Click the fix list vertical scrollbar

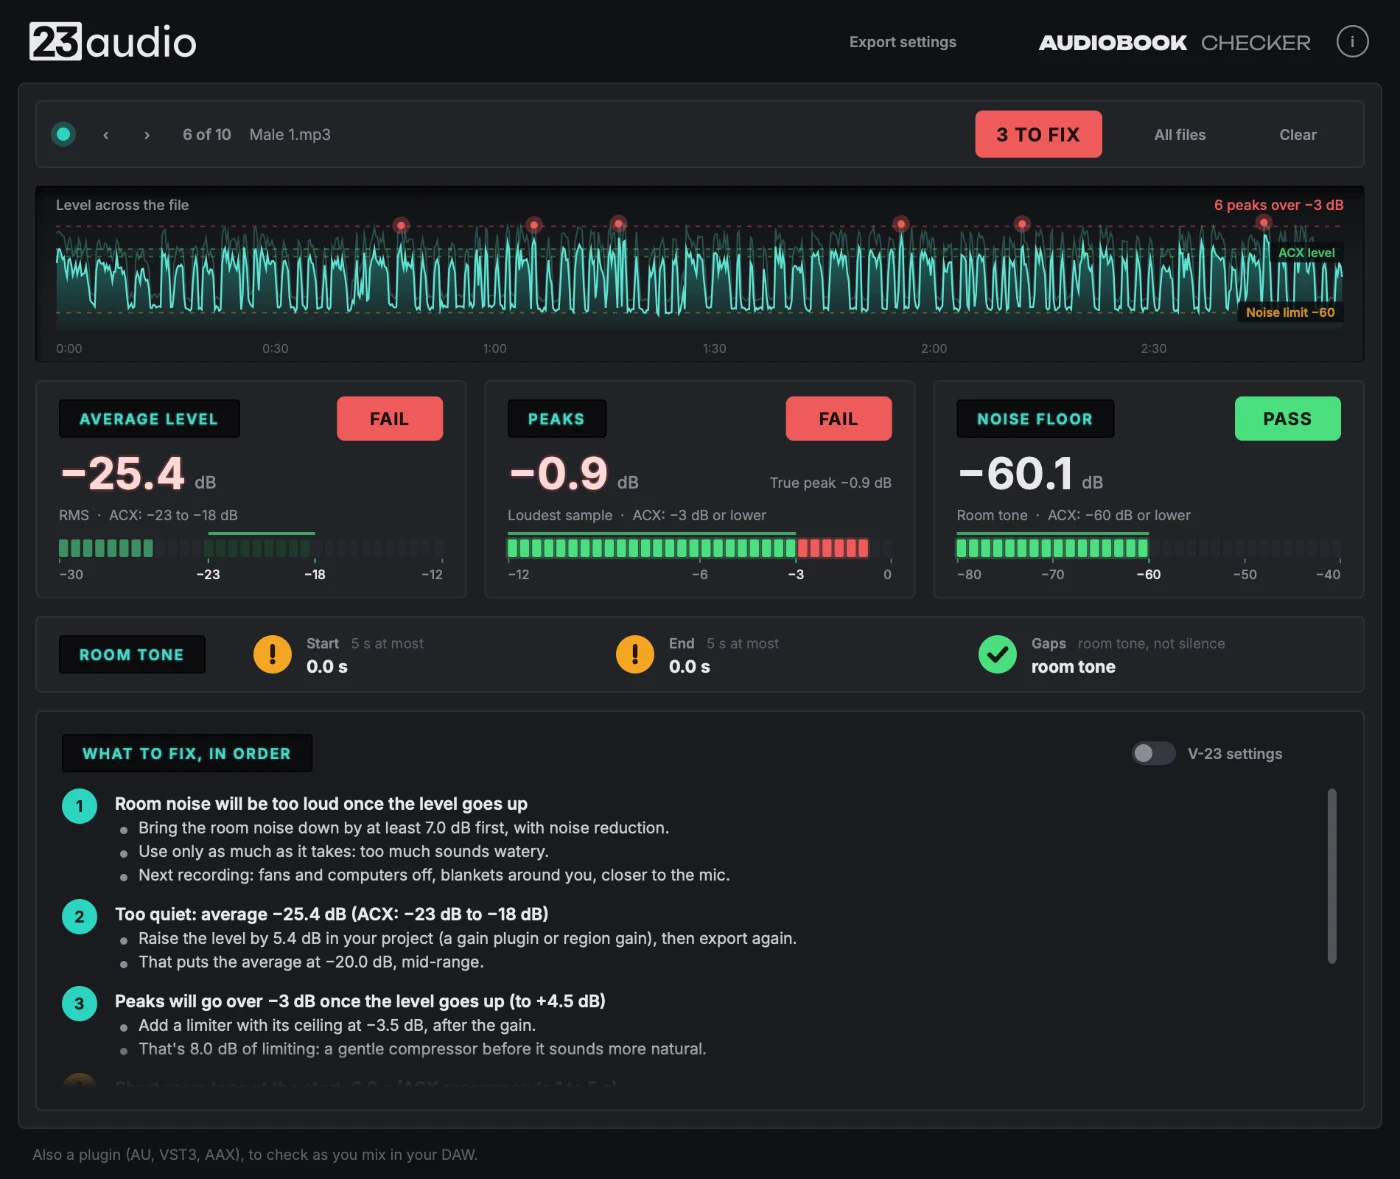tap(1332, 876)
